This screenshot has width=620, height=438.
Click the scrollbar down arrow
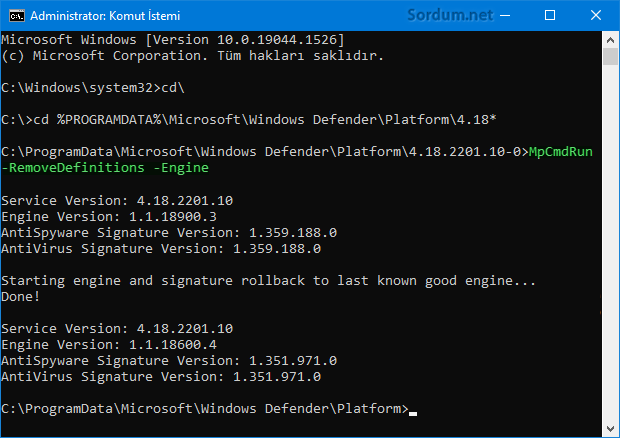(x=610, y=429)
